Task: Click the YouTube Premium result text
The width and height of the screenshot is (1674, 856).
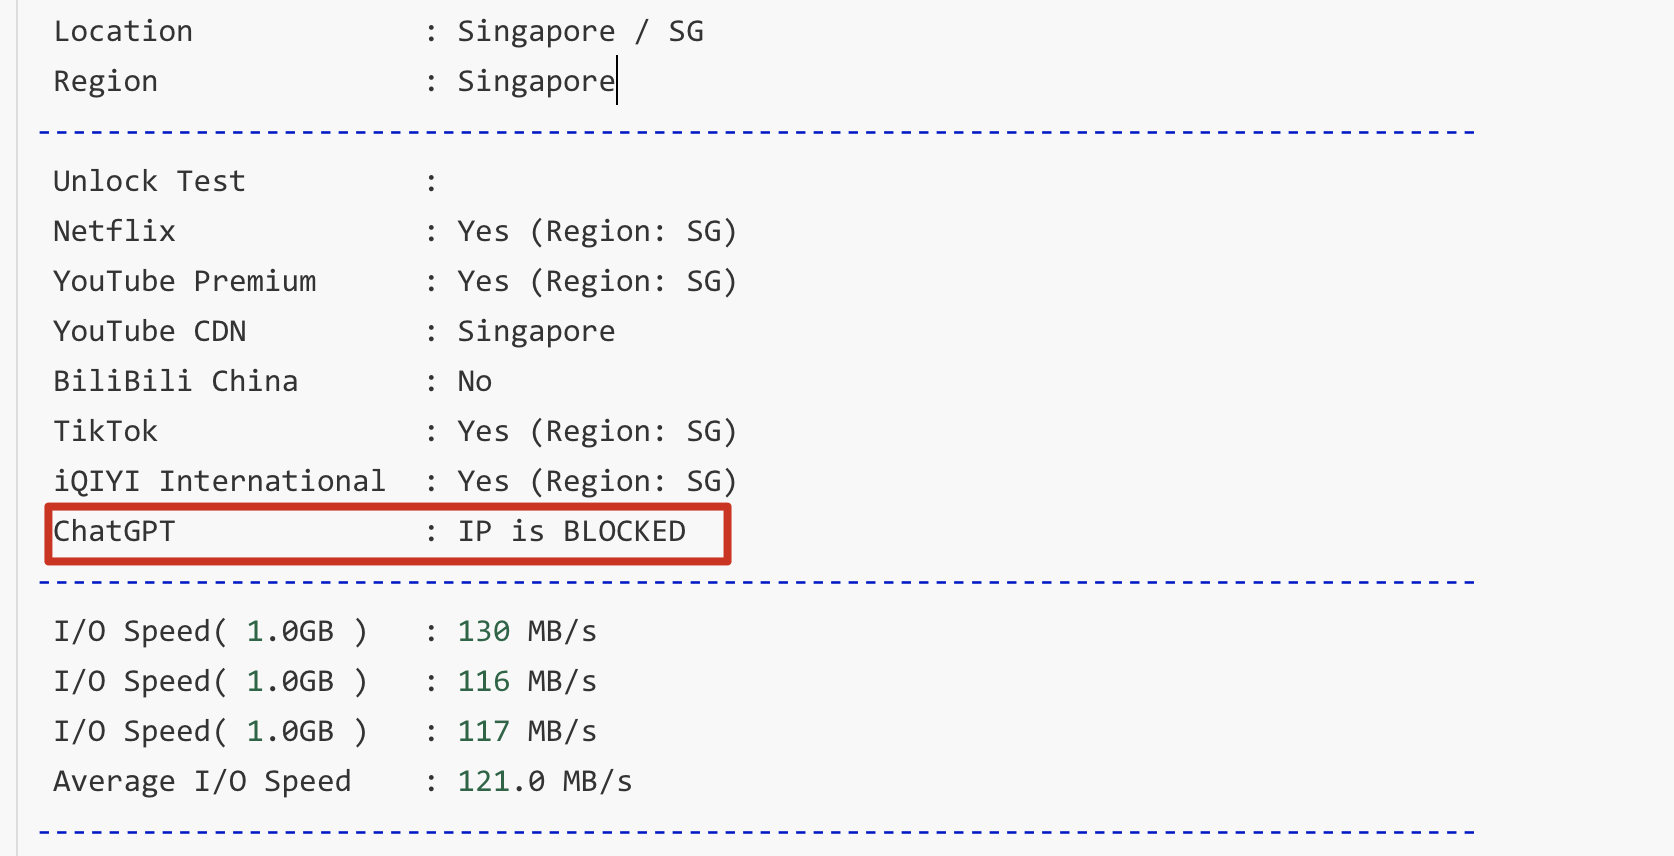Action: click(596, 282)
